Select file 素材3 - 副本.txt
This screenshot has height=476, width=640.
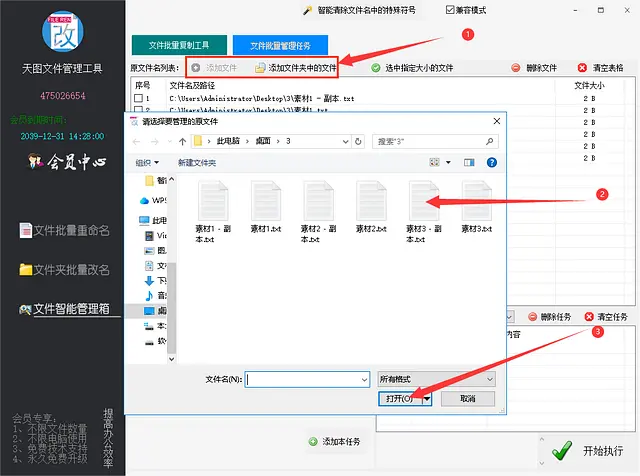[x=424, y=212]
